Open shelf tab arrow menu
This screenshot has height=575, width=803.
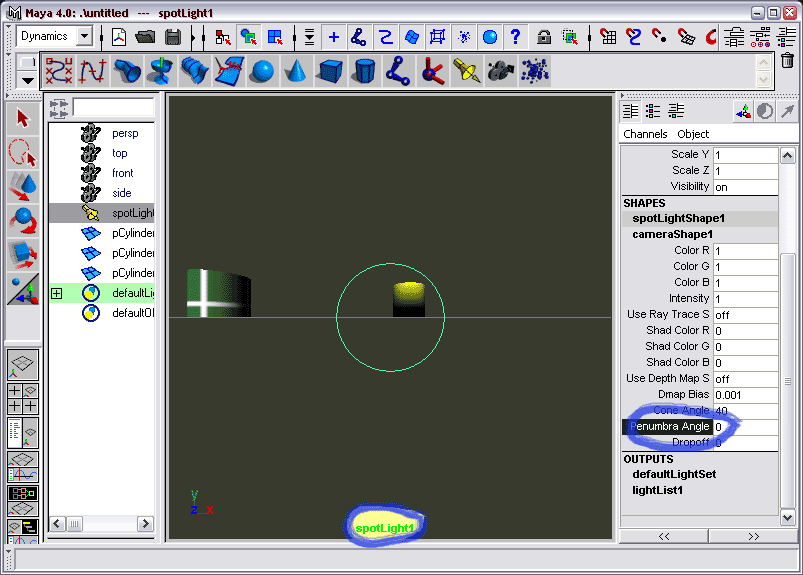click(27, 80)
